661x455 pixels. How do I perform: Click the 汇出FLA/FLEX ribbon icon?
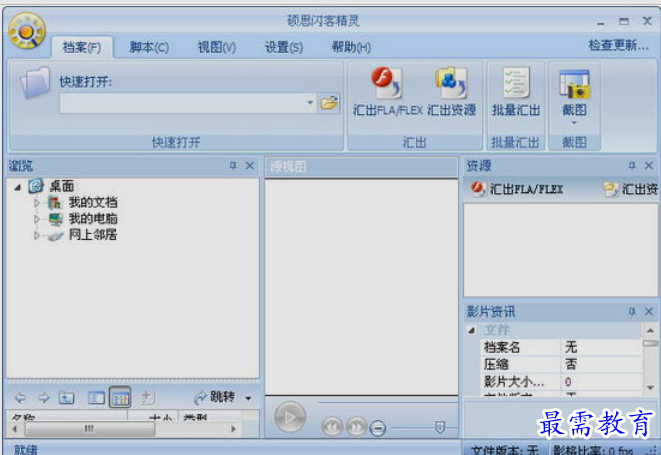(387, 83)
